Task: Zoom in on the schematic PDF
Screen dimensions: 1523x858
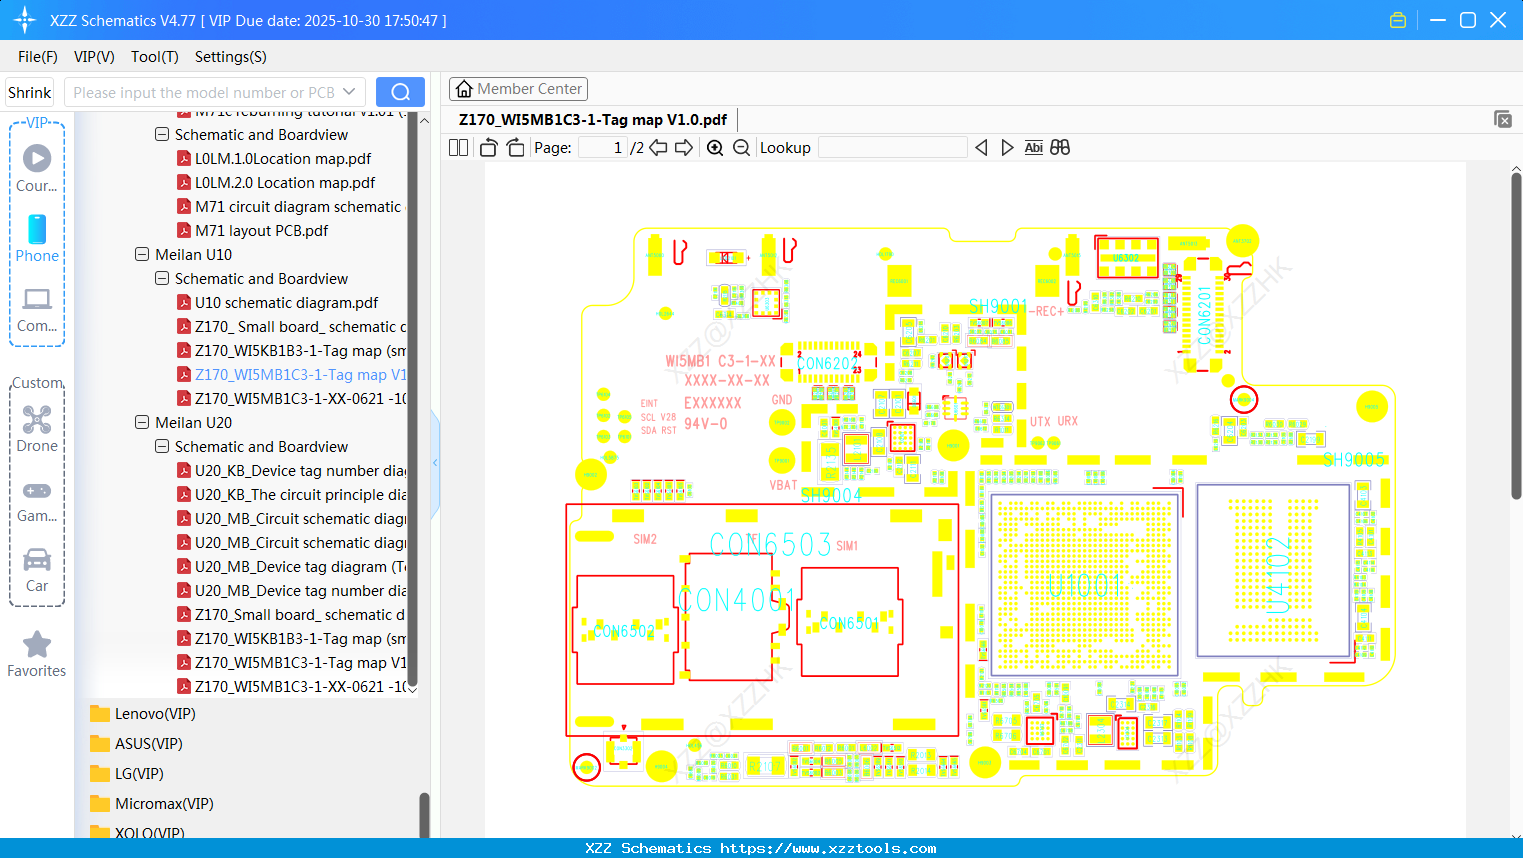Action: point(715,147)
